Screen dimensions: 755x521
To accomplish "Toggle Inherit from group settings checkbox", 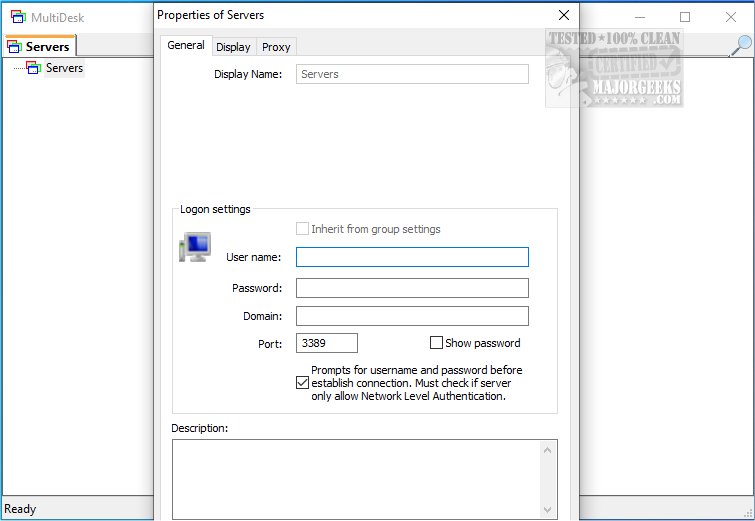I will (x=302, y=229).
